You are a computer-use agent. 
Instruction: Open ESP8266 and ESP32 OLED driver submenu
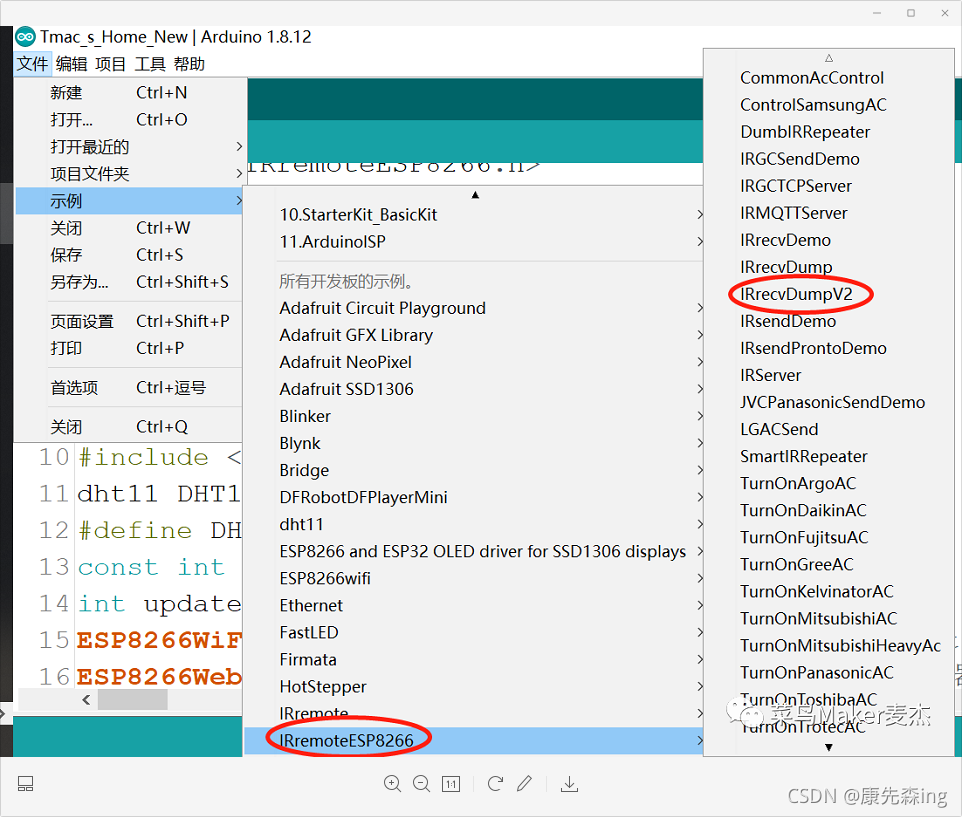(x=474, y=551)
